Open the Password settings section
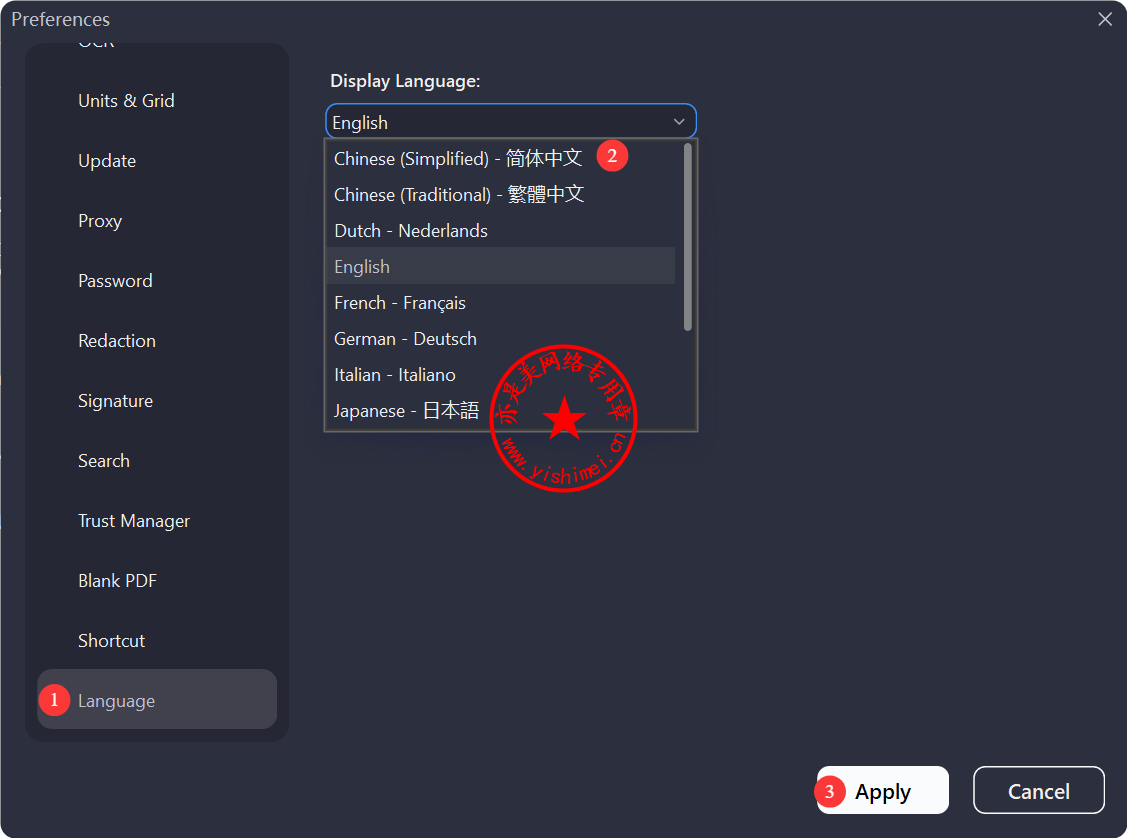1127x838 pixels. pyautogui.click(x=115, y=281)
